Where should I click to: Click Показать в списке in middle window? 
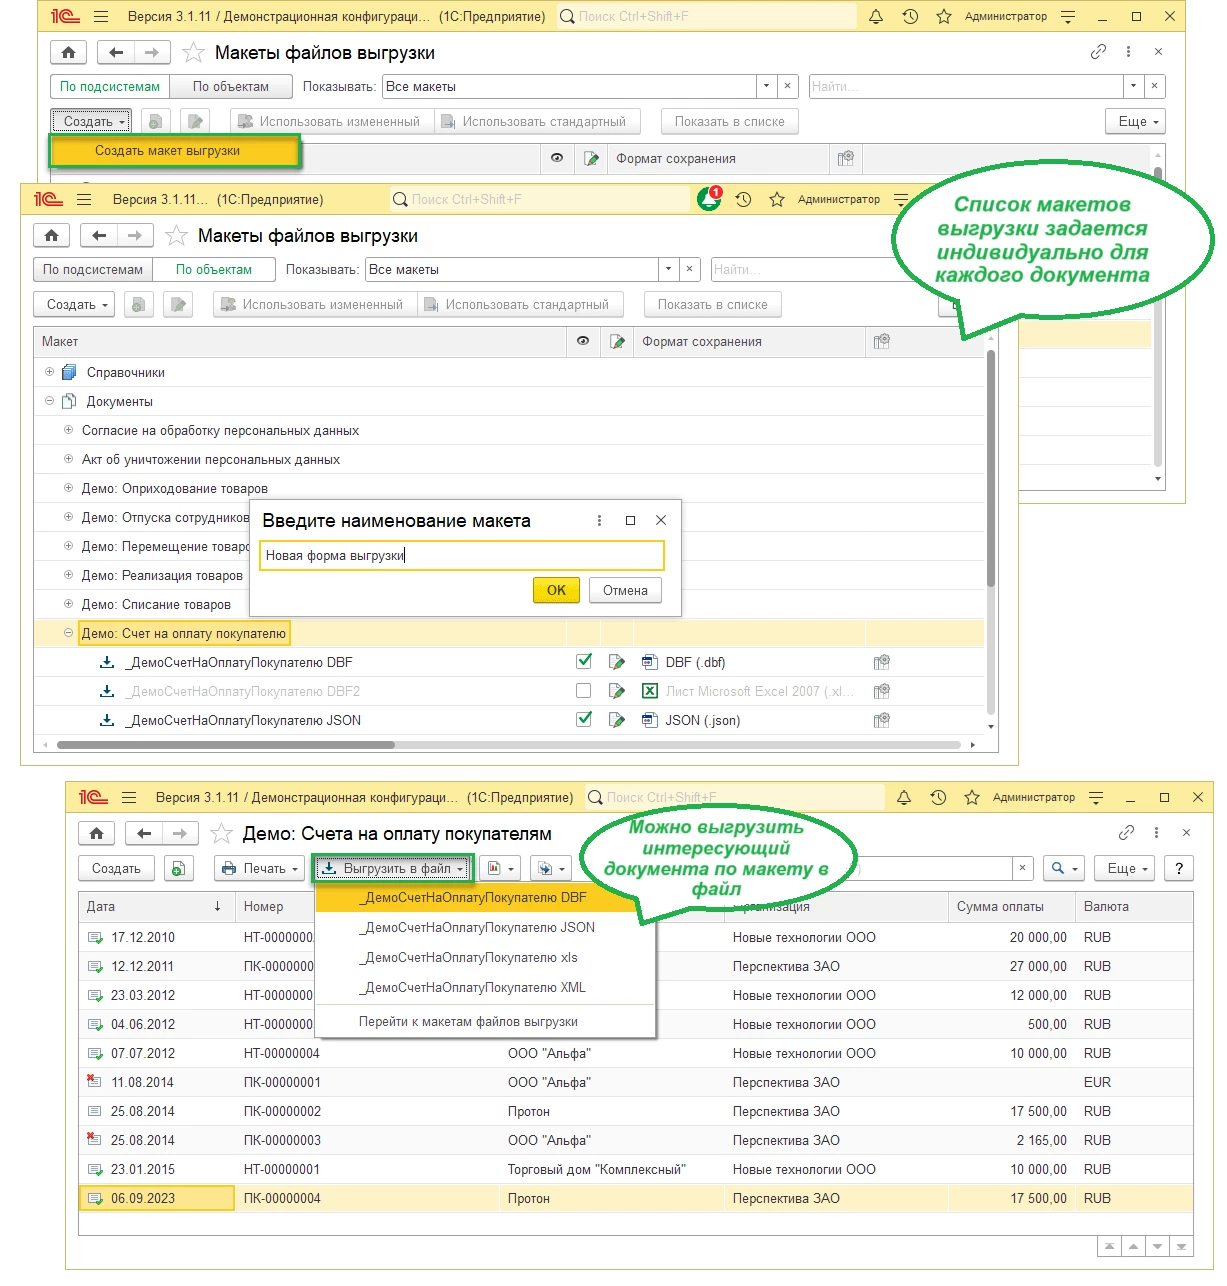713,305
